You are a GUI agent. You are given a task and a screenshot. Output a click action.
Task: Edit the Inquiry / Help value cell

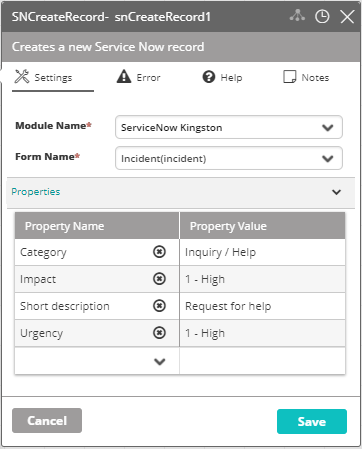point(262,252)
